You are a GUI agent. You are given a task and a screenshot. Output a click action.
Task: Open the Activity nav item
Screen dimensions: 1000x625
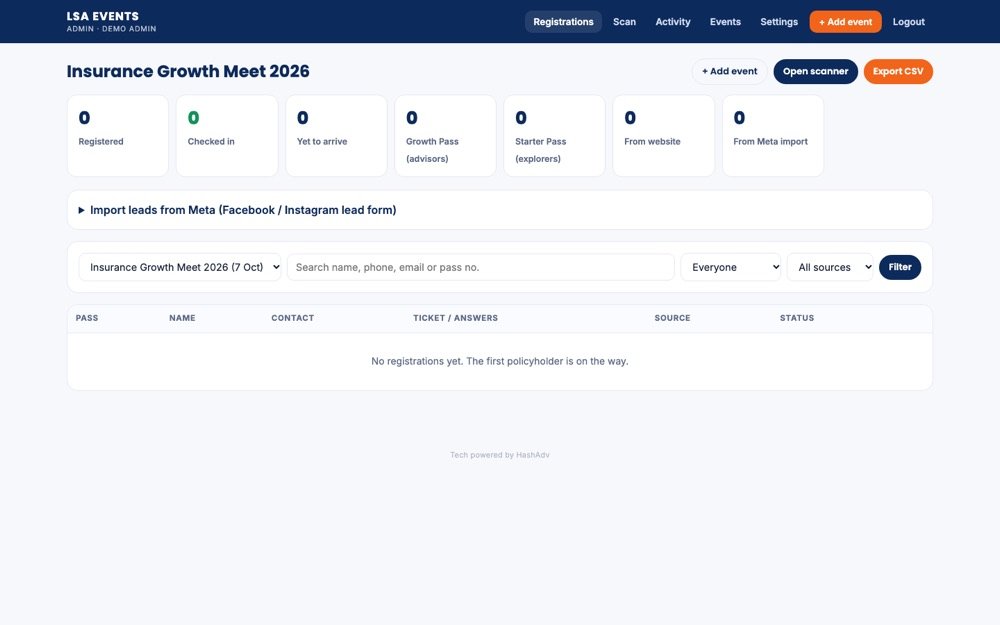(x=673, y=22)
